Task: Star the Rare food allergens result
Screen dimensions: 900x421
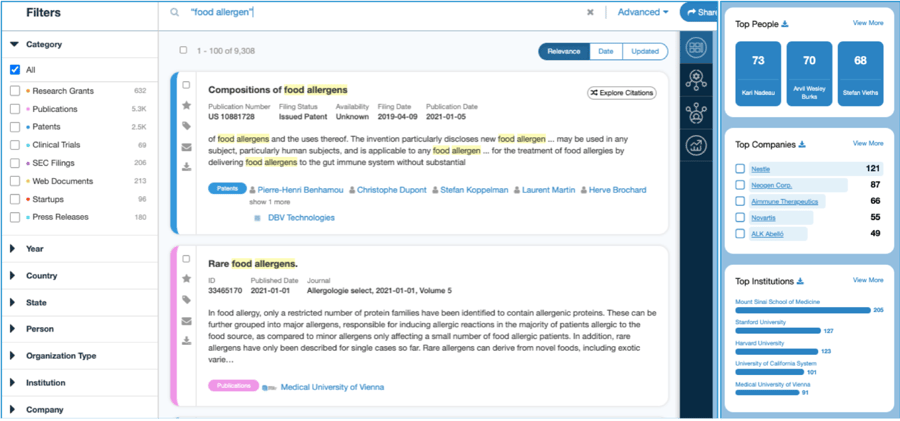Action: pyautogui.click(x=187, y=279)
